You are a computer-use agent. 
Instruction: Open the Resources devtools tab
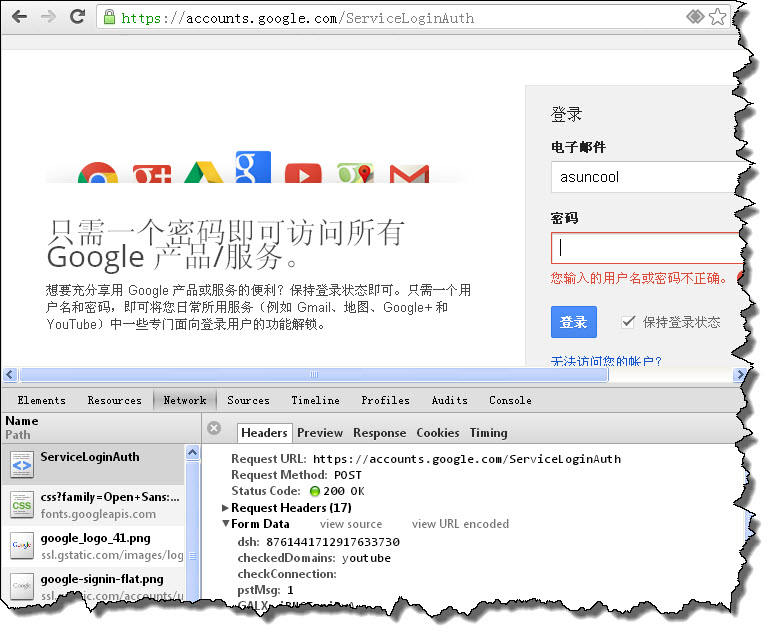(x=115, y=400)
